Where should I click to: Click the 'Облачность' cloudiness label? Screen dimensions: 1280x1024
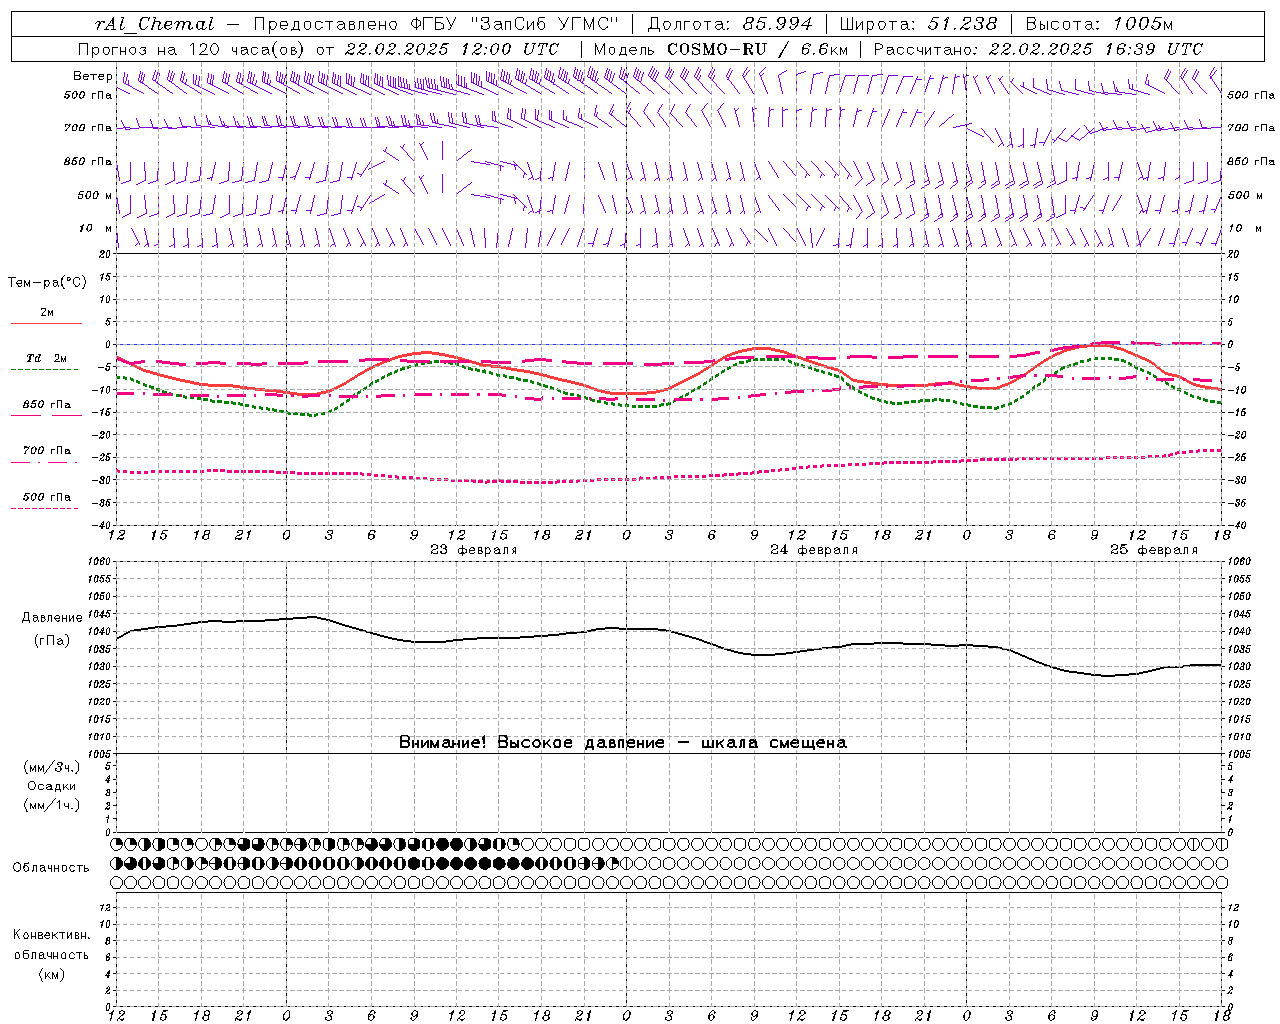(51, 868)
